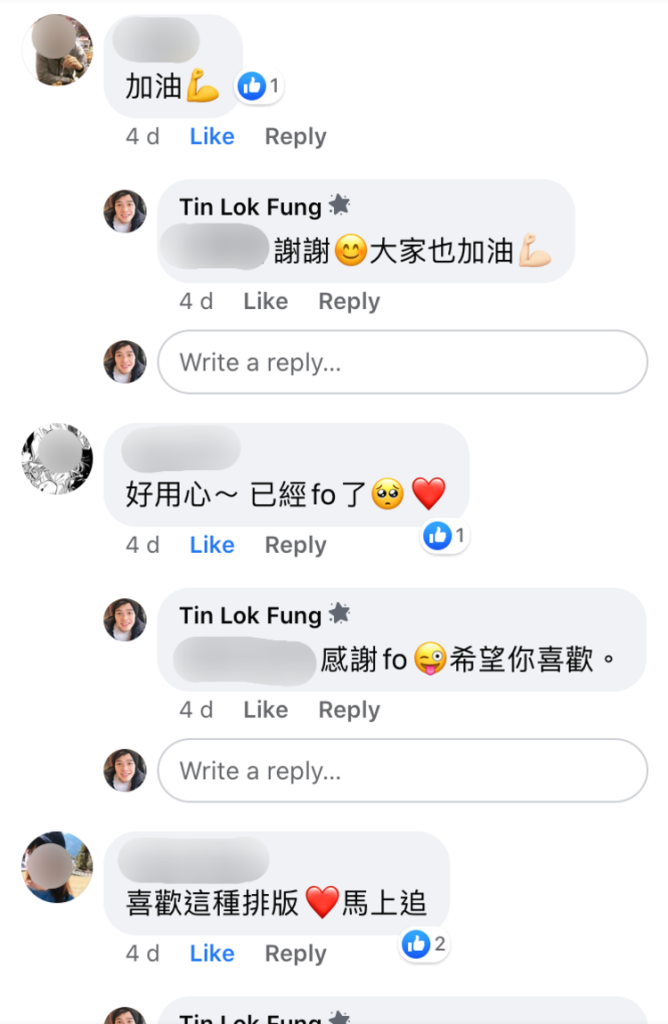This screenshot has height=1024, width=668.
Task: Focus the Write a reply box under the 好用心 thread
Action: (x=402, y=771)
